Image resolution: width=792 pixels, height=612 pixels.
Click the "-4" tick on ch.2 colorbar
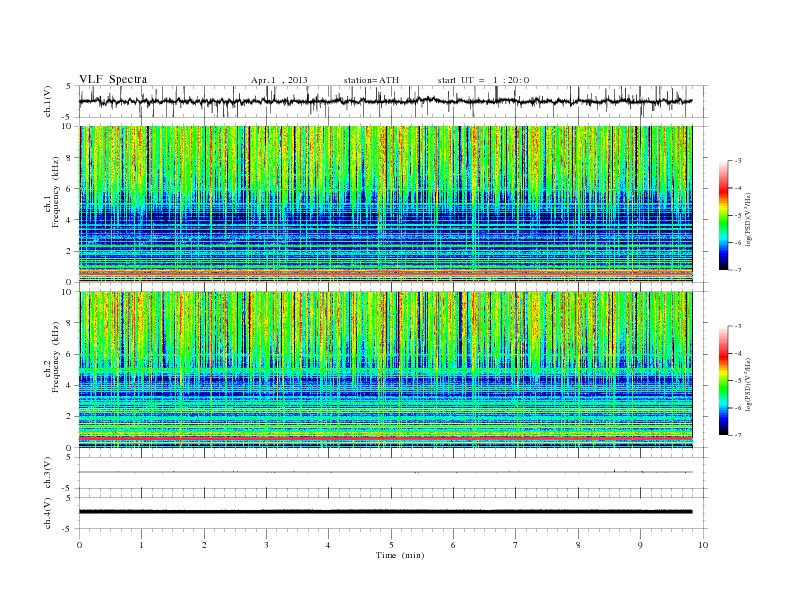(x=738, y=353)
